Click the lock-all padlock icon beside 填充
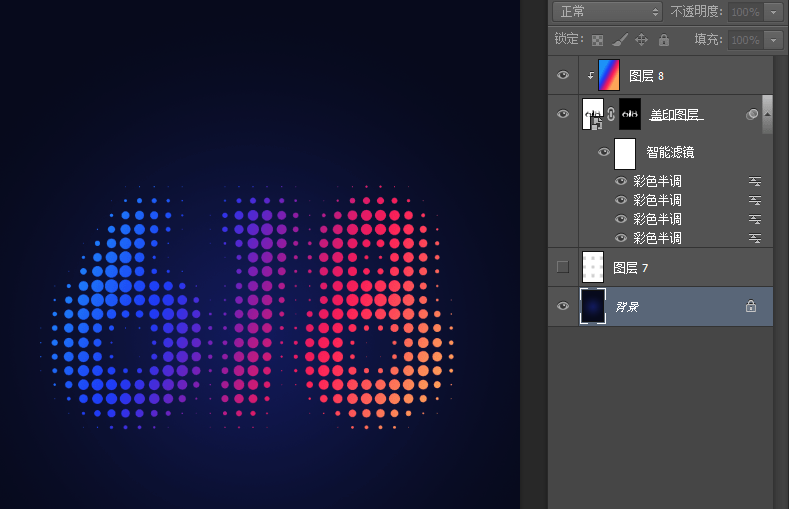The image size is (789, 509). tap(664, 40)
